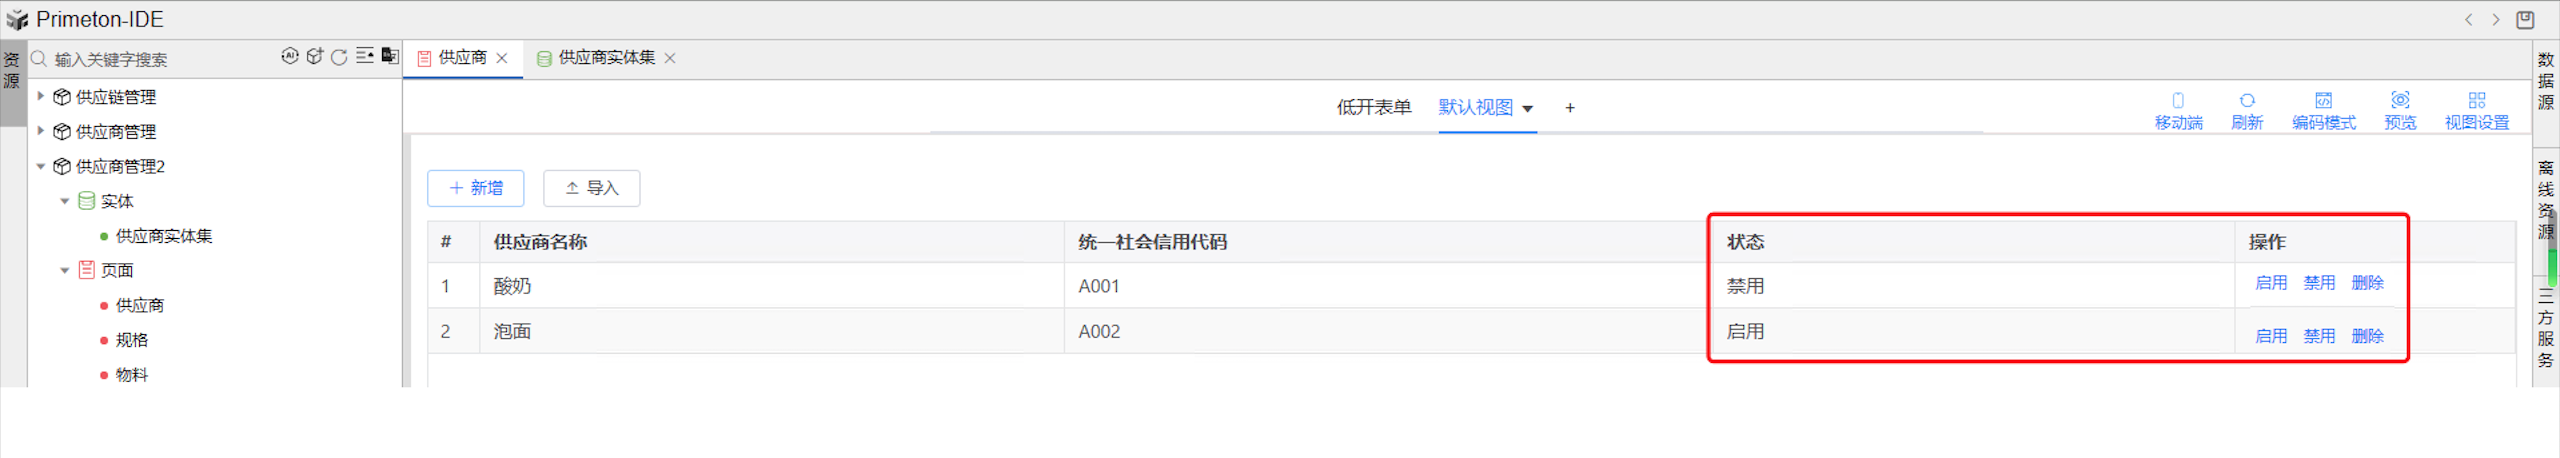2560x458 pixels.
Task: Open the 默认视图 dropdown arrow
Action: click(1527, 109)
